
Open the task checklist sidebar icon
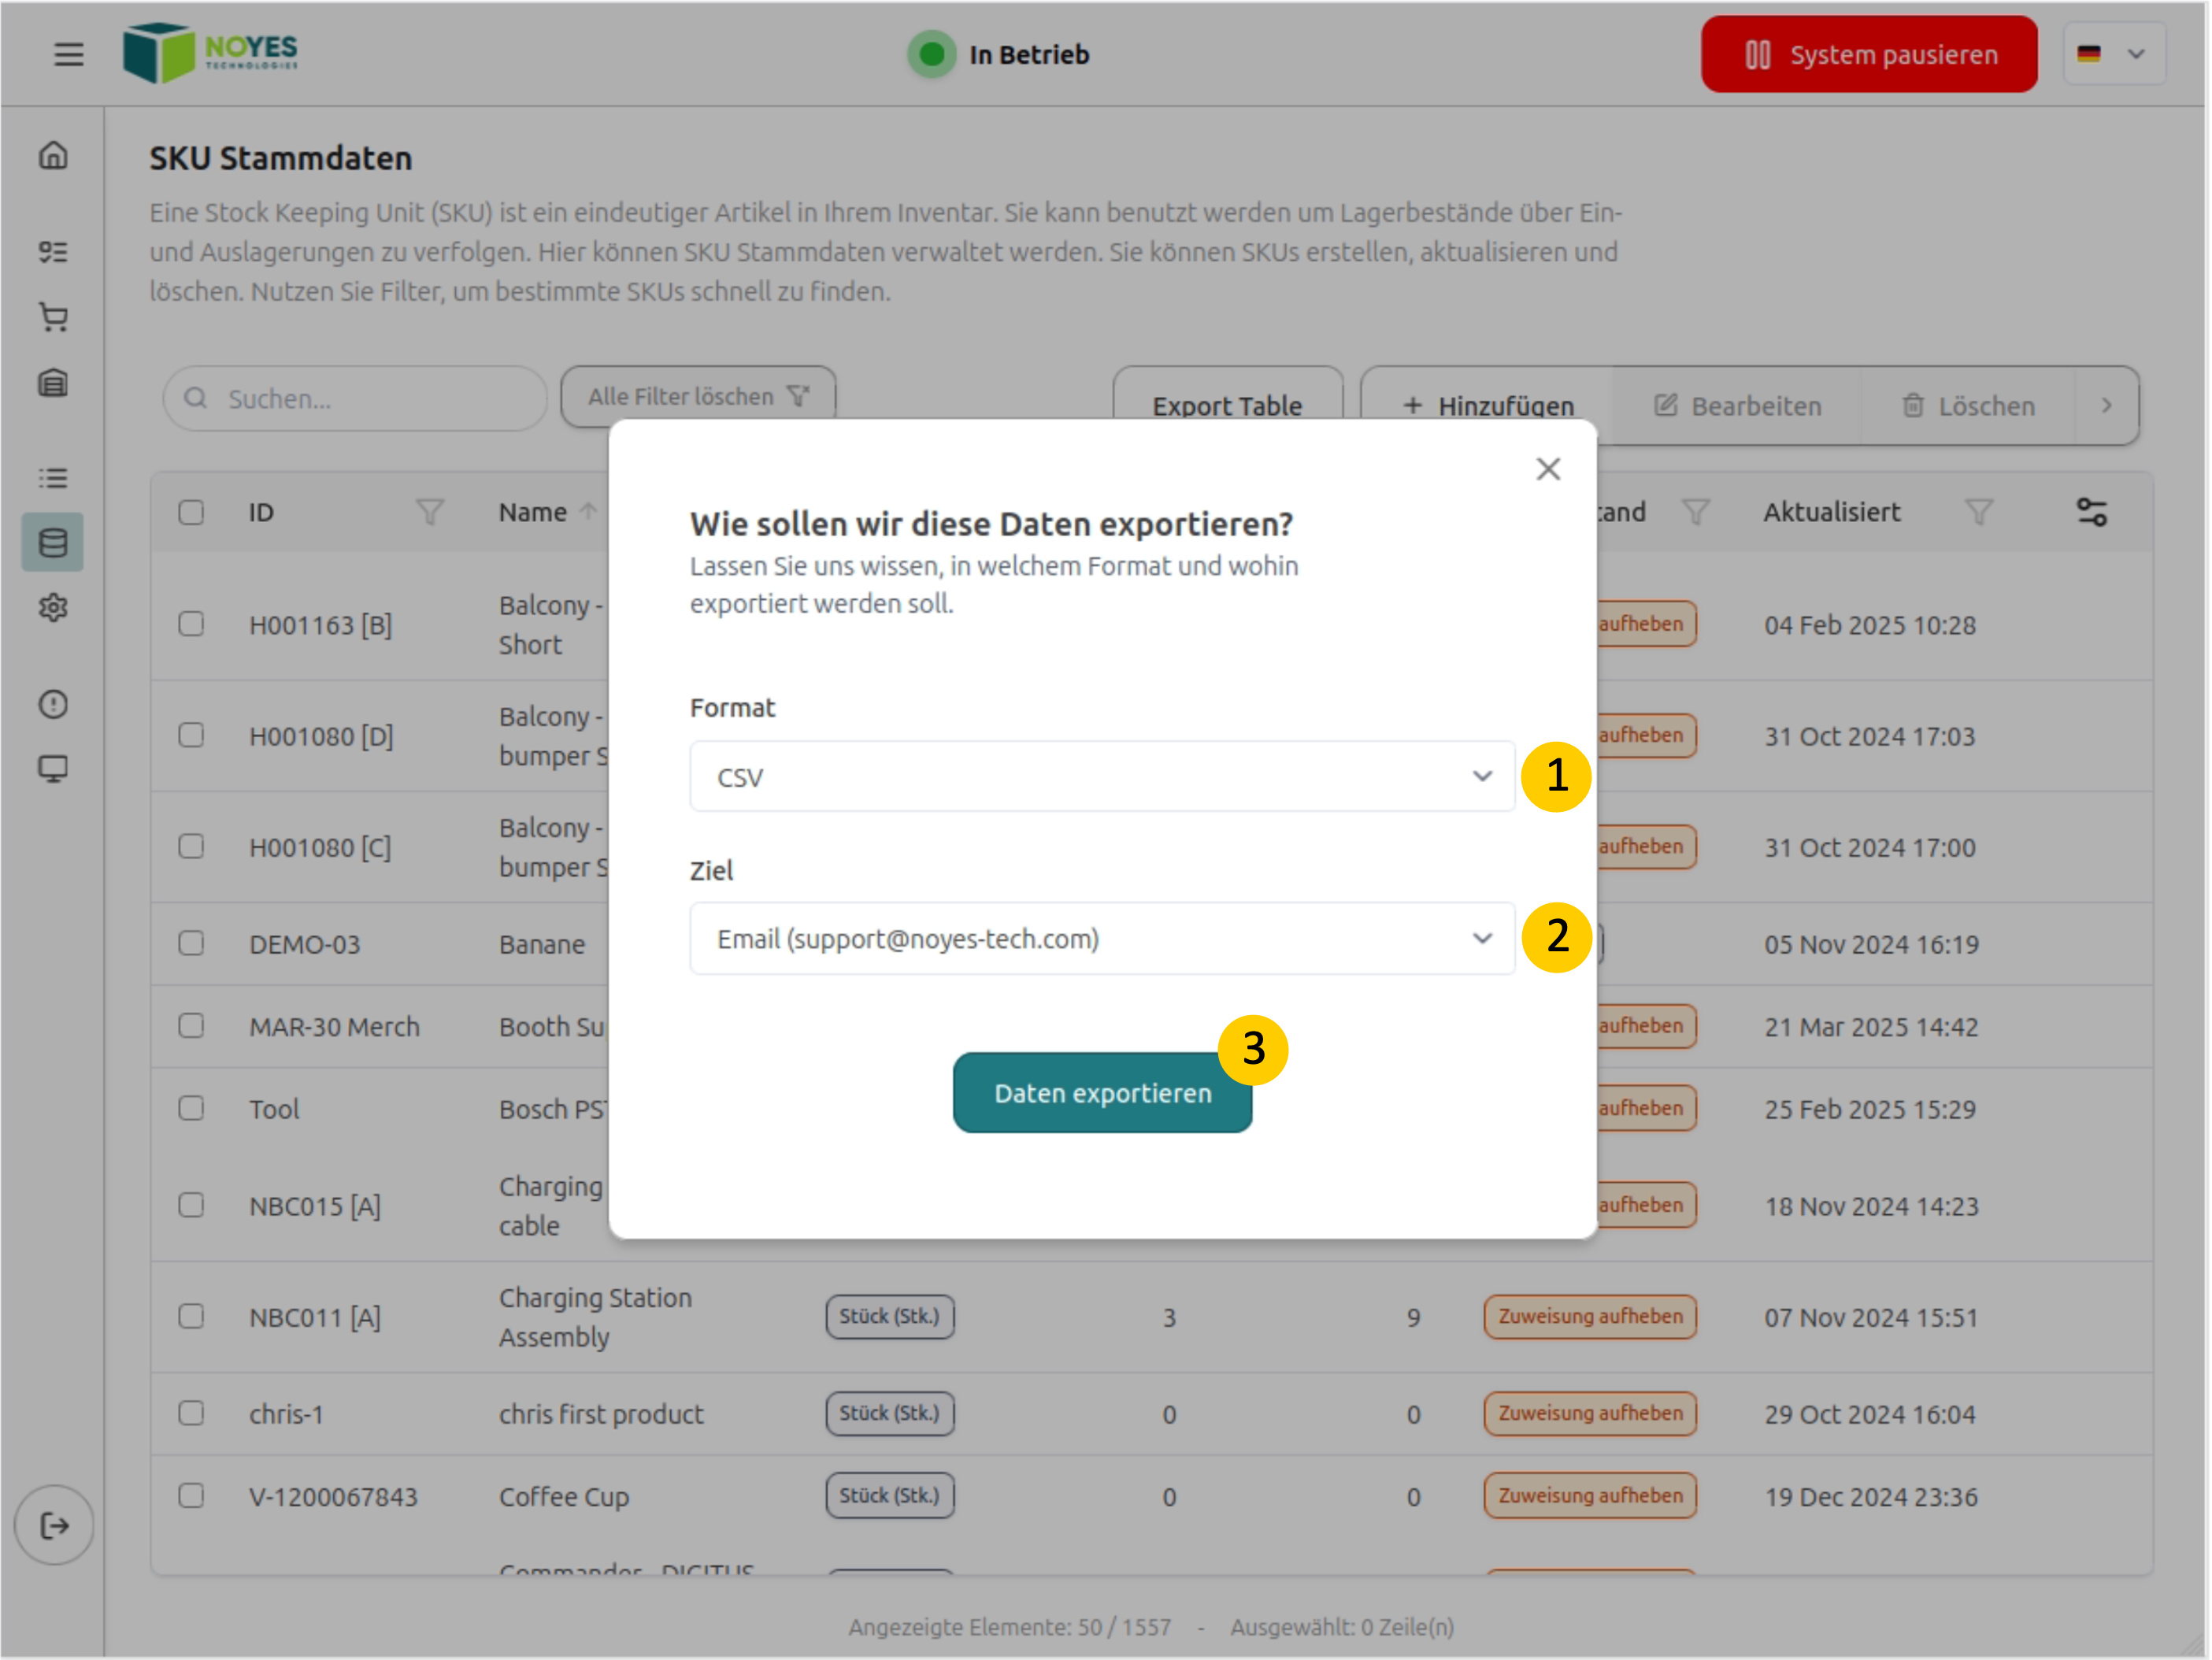(53, 252)
